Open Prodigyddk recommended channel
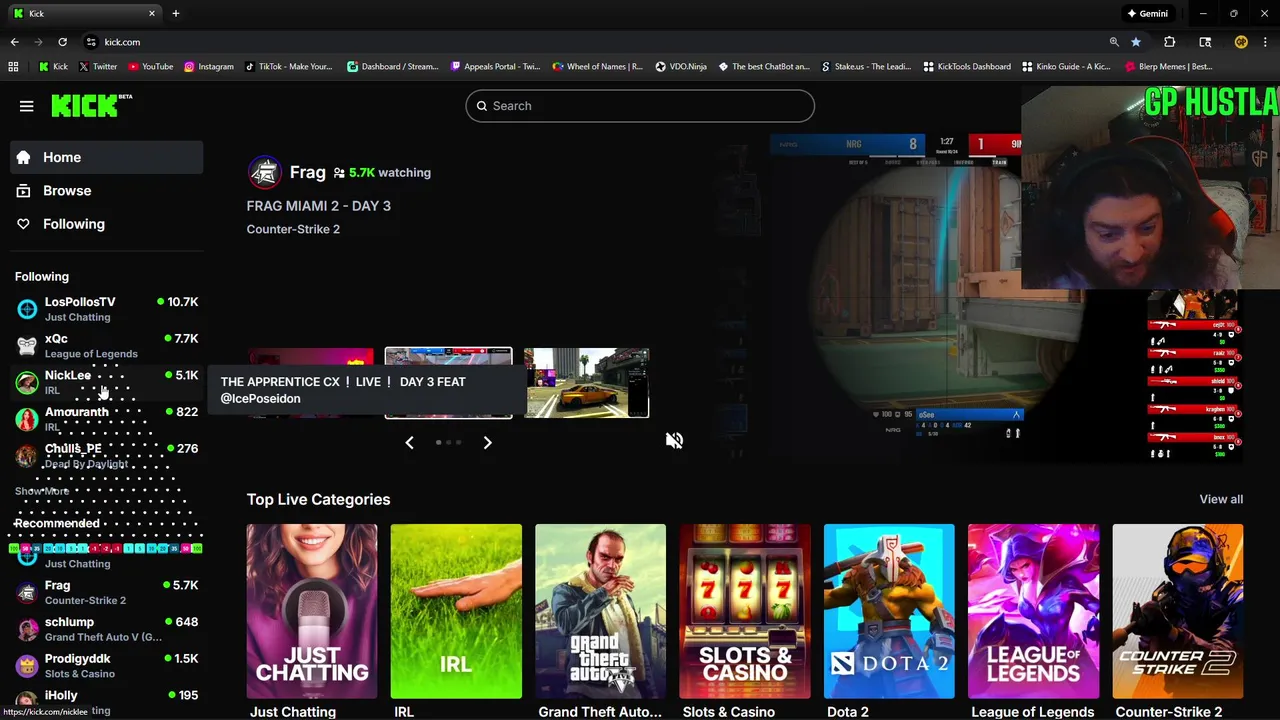 pos(106,666)
